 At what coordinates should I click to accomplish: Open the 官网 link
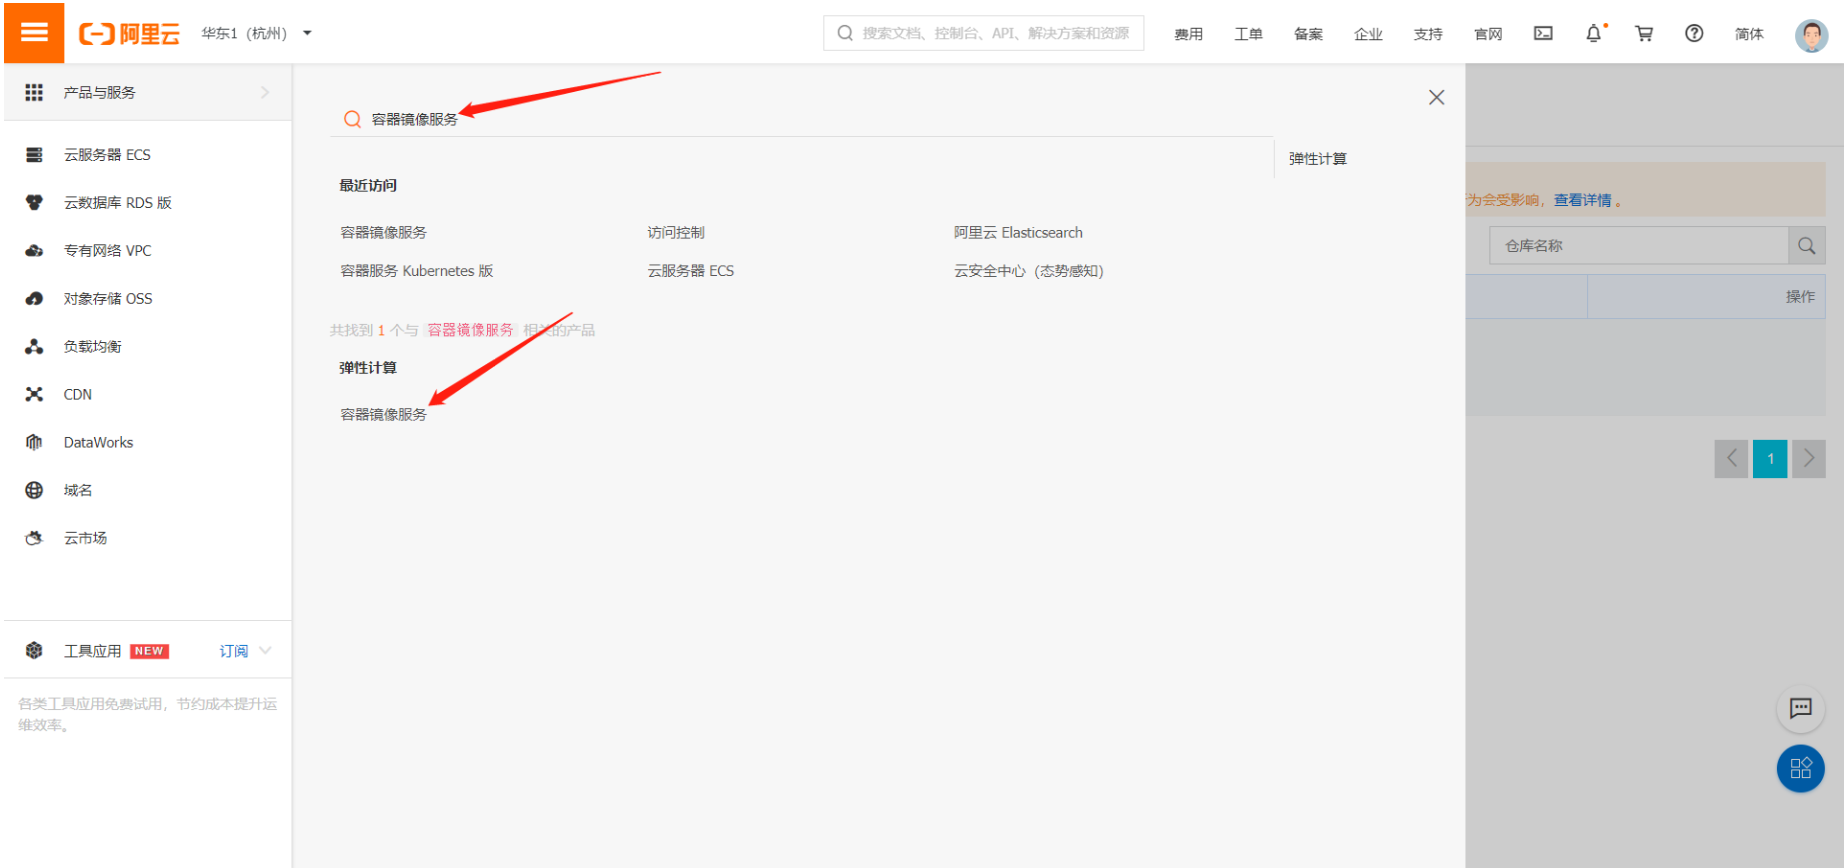click(x=1488, y=34)
